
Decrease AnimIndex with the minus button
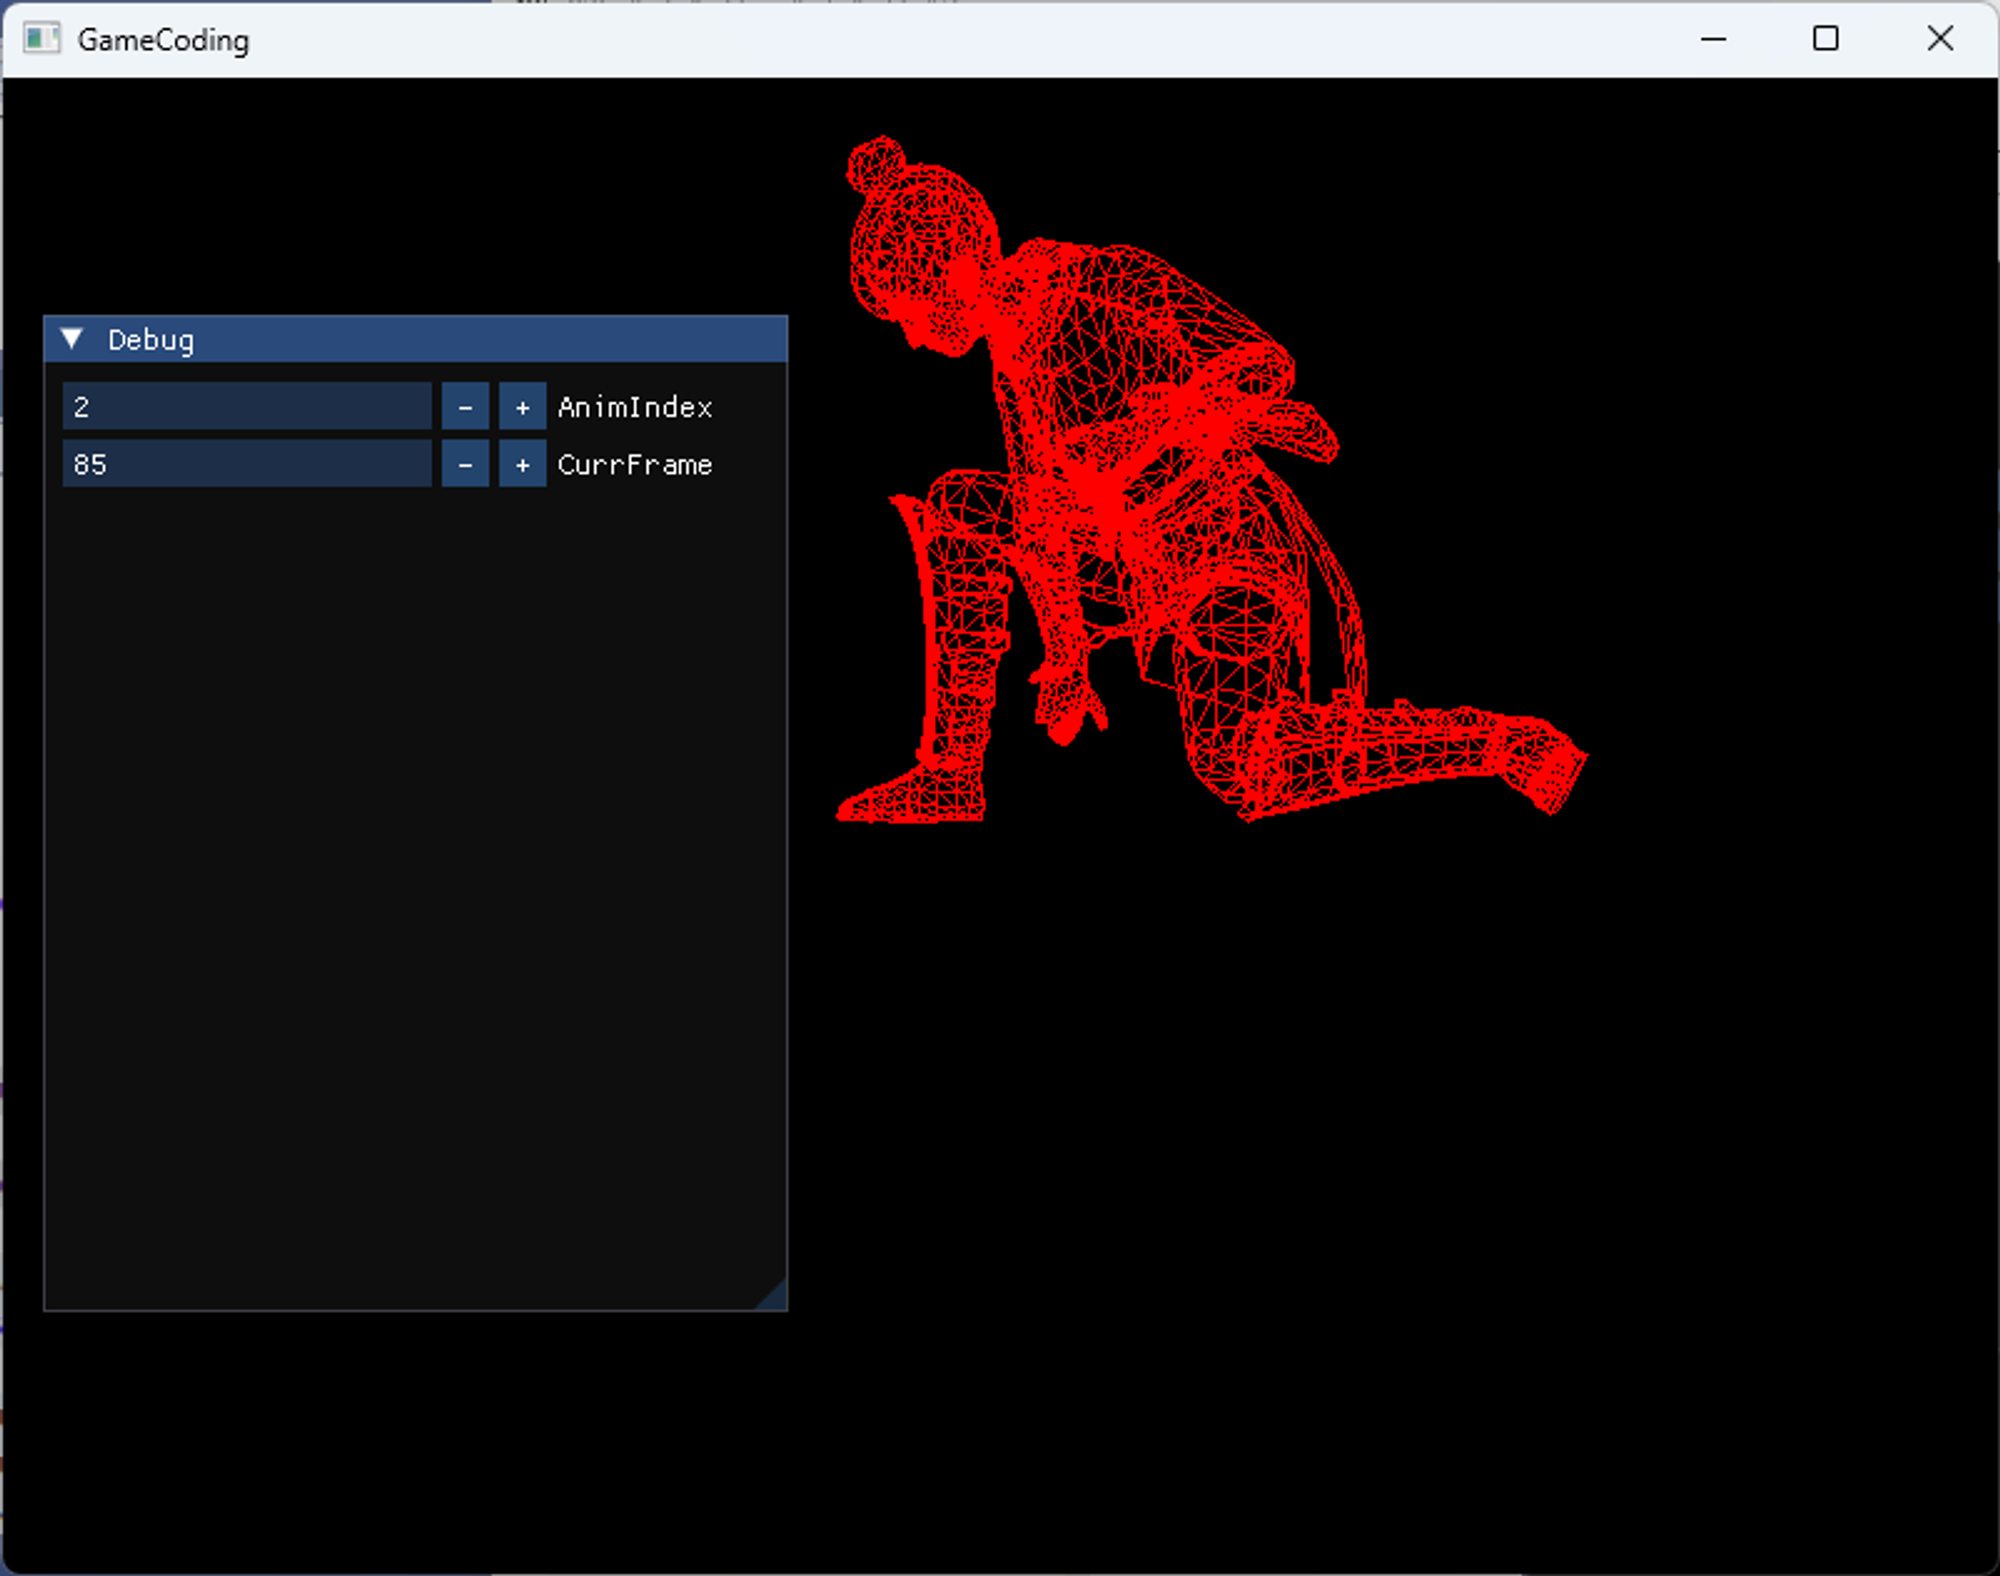tap(465, 407)
